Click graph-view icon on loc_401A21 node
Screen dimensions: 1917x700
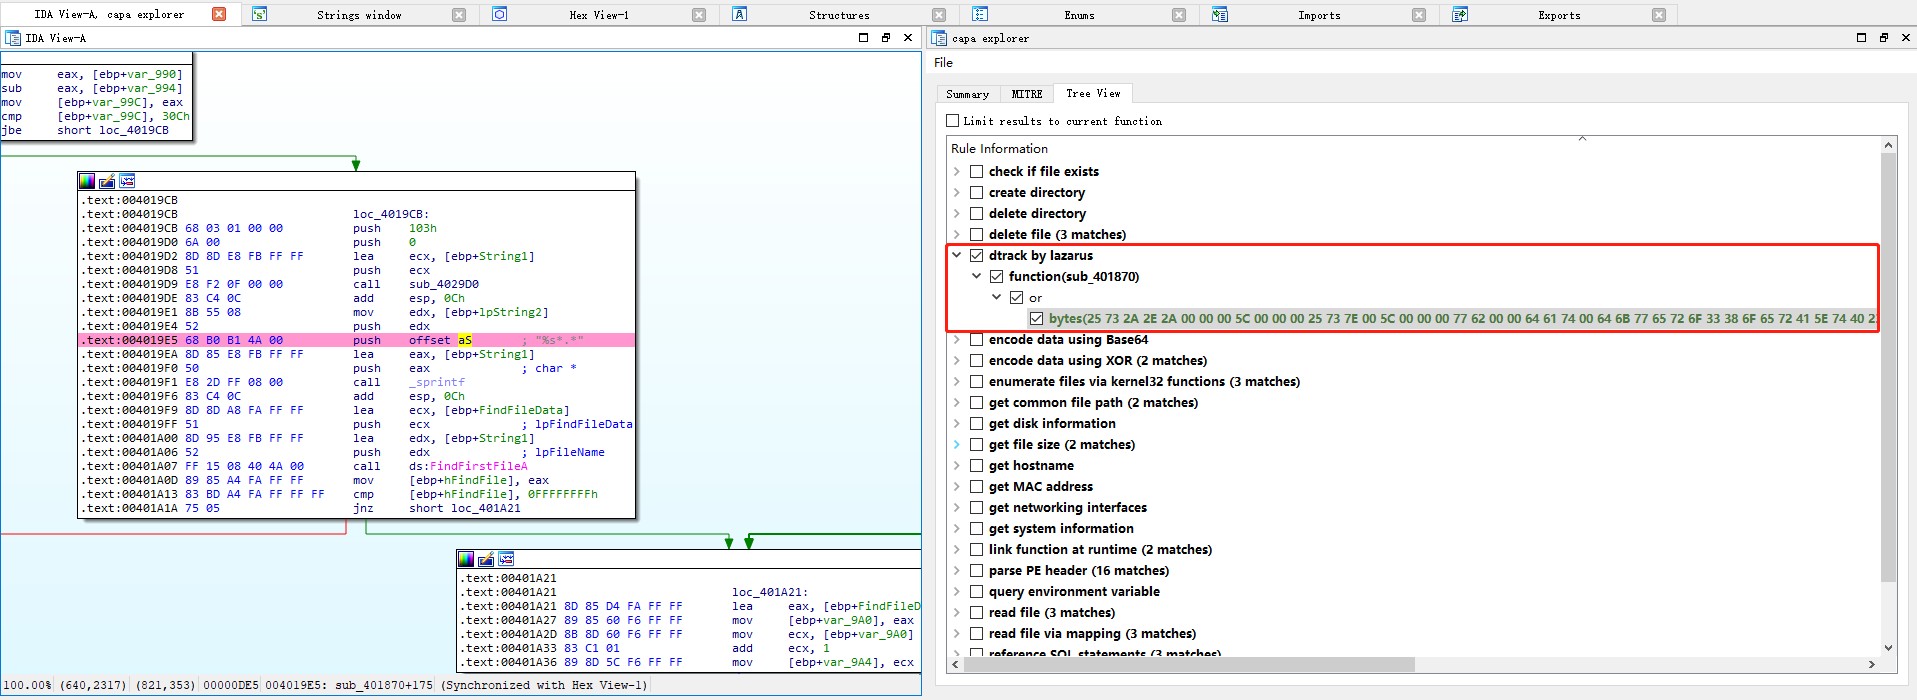[506, 559]
